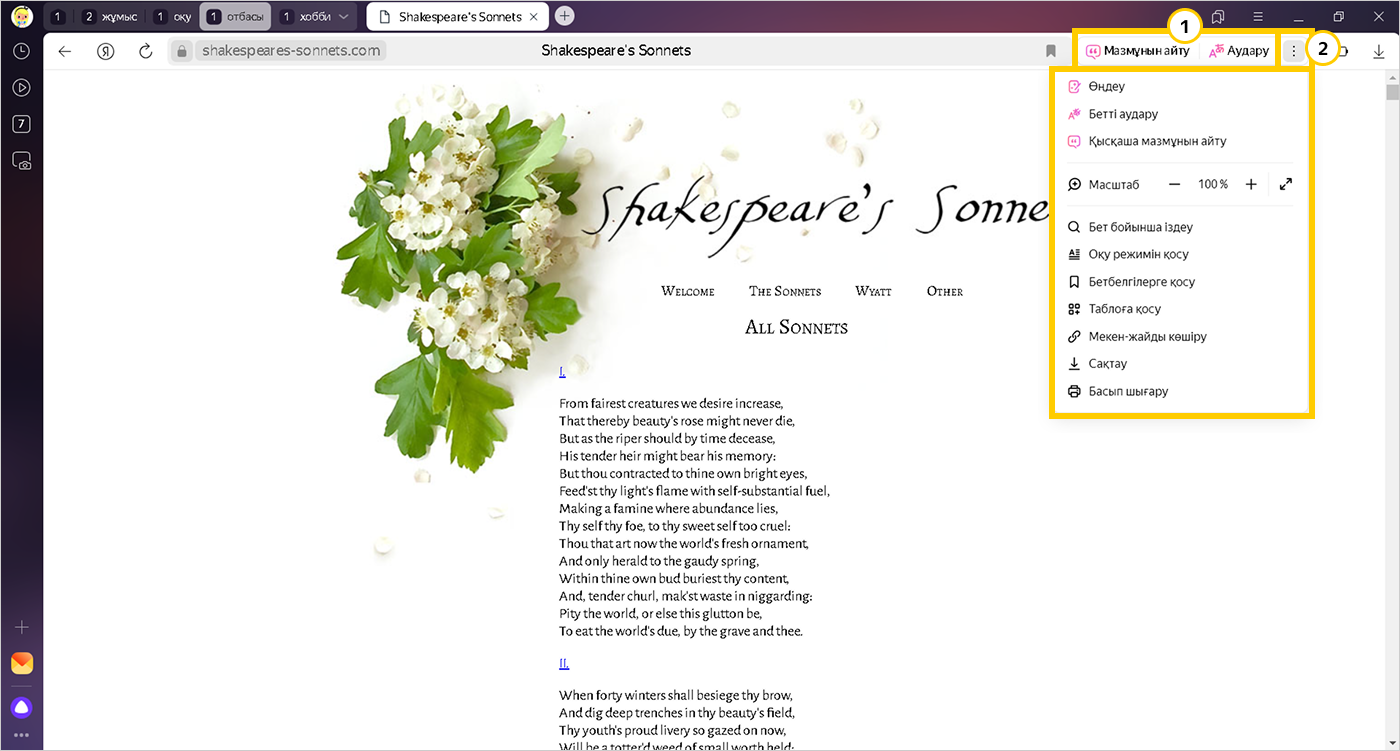Click the page reload icon

click(x=145, y=51)
